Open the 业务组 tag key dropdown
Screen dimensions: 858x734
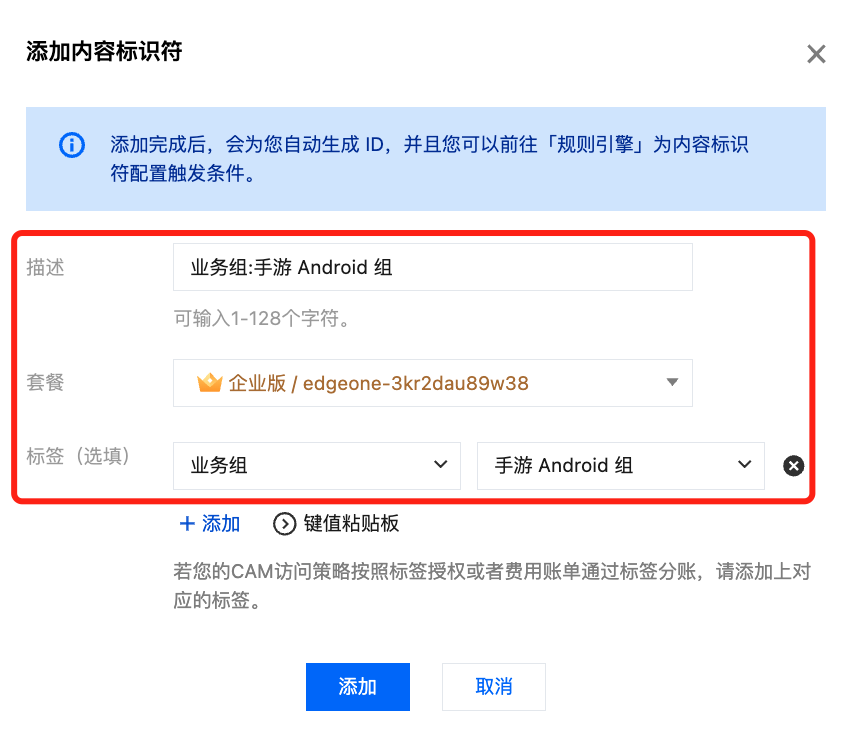coord(317,466)
